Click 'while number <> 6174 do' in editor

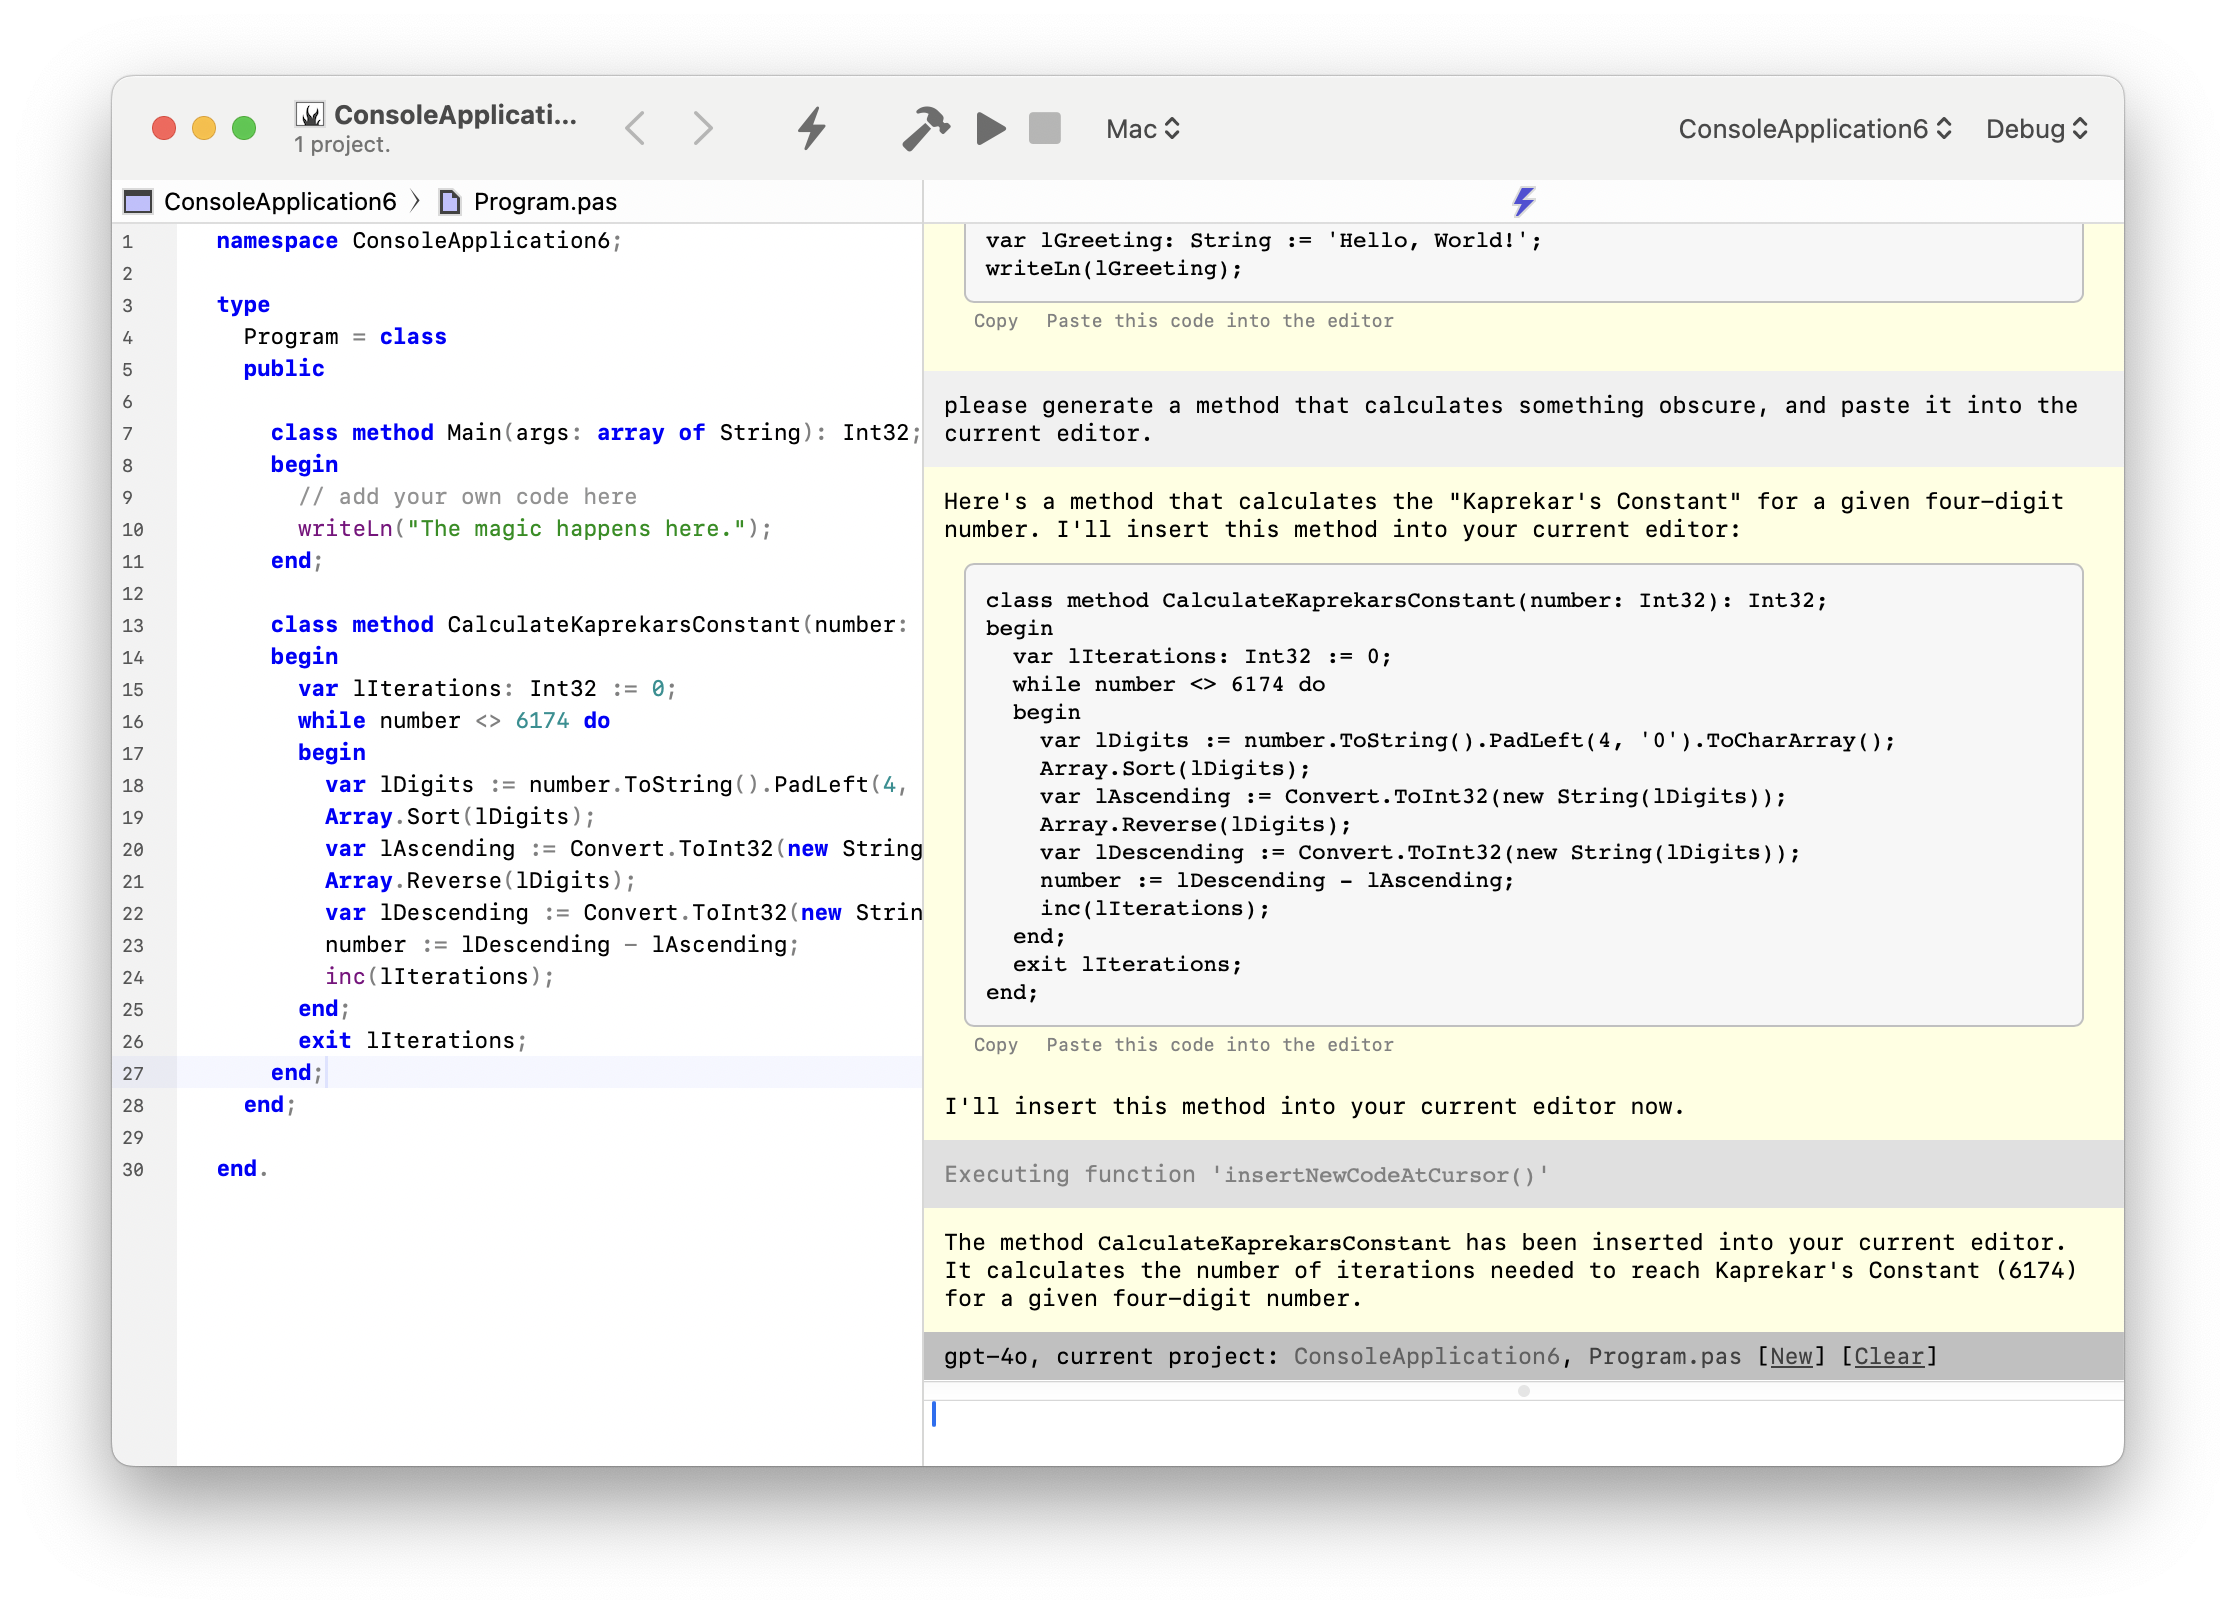click(454, 721)
